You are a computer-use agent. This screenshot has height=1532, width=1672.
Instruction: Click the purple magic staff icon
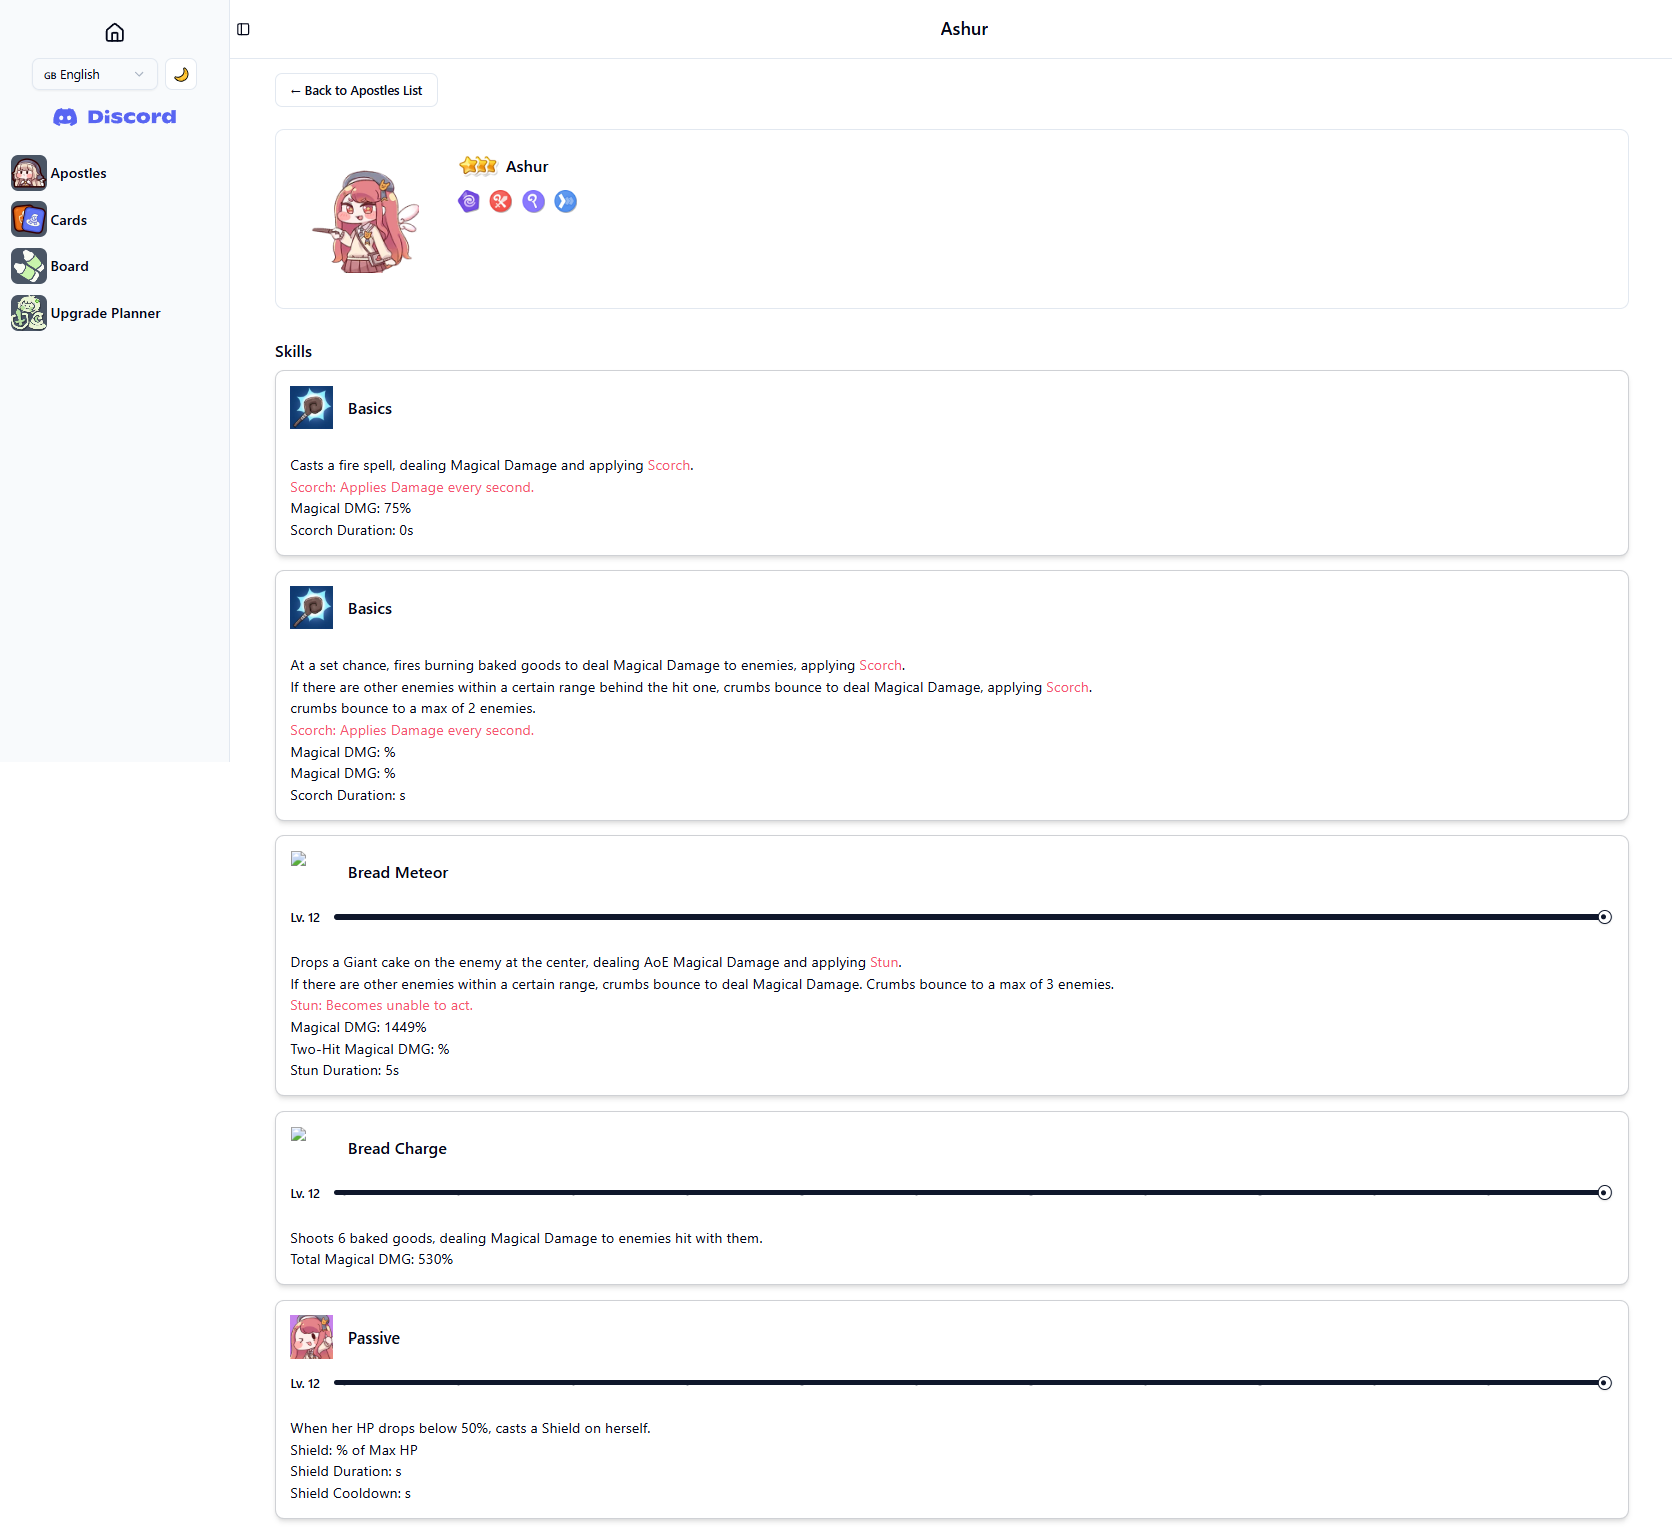pyautogui.click(x=534, y=201)
